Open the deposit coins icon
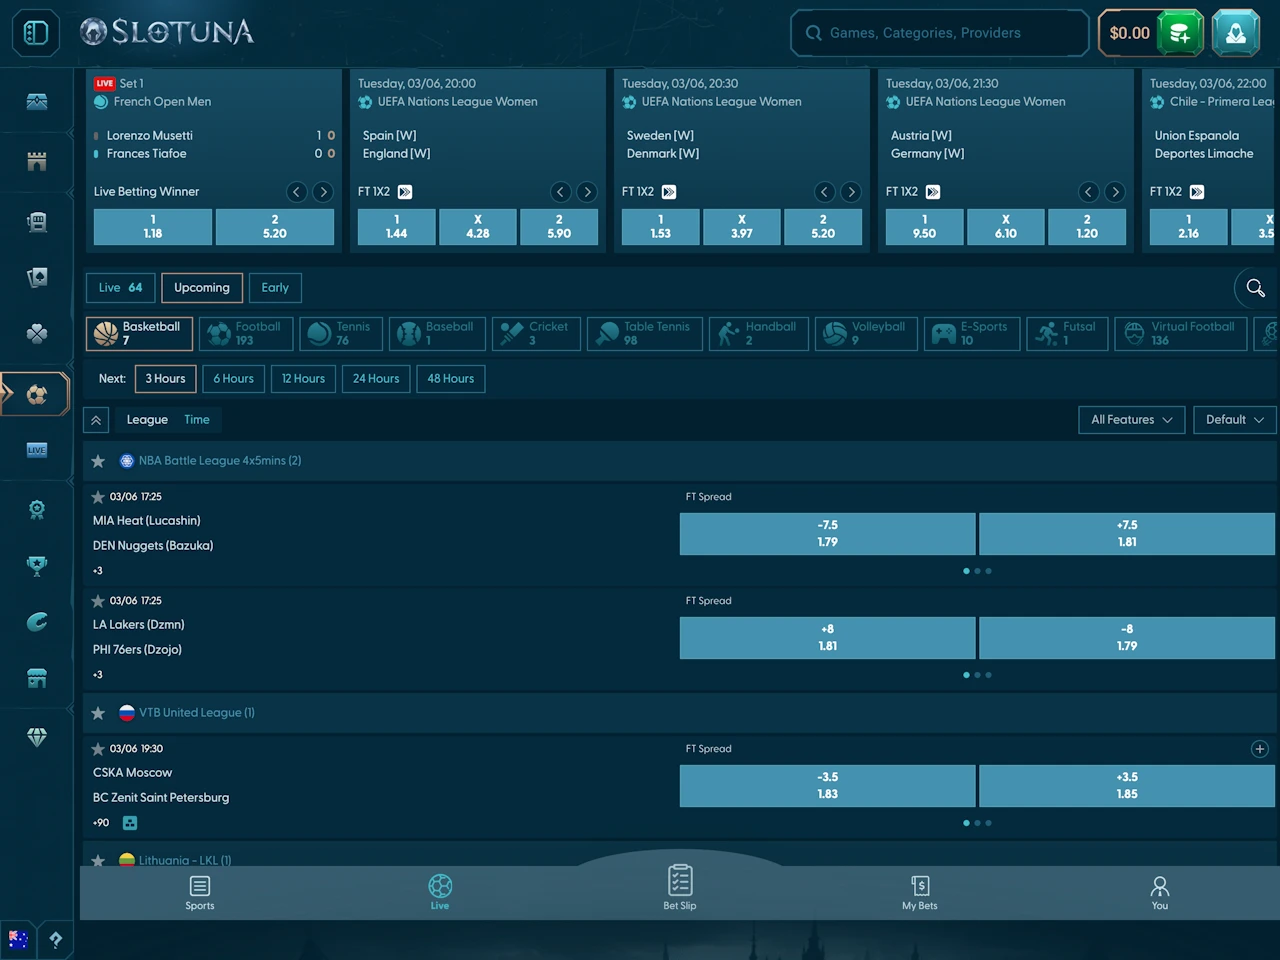This screenshot has width=1280, height=960. pos(1180,33)
